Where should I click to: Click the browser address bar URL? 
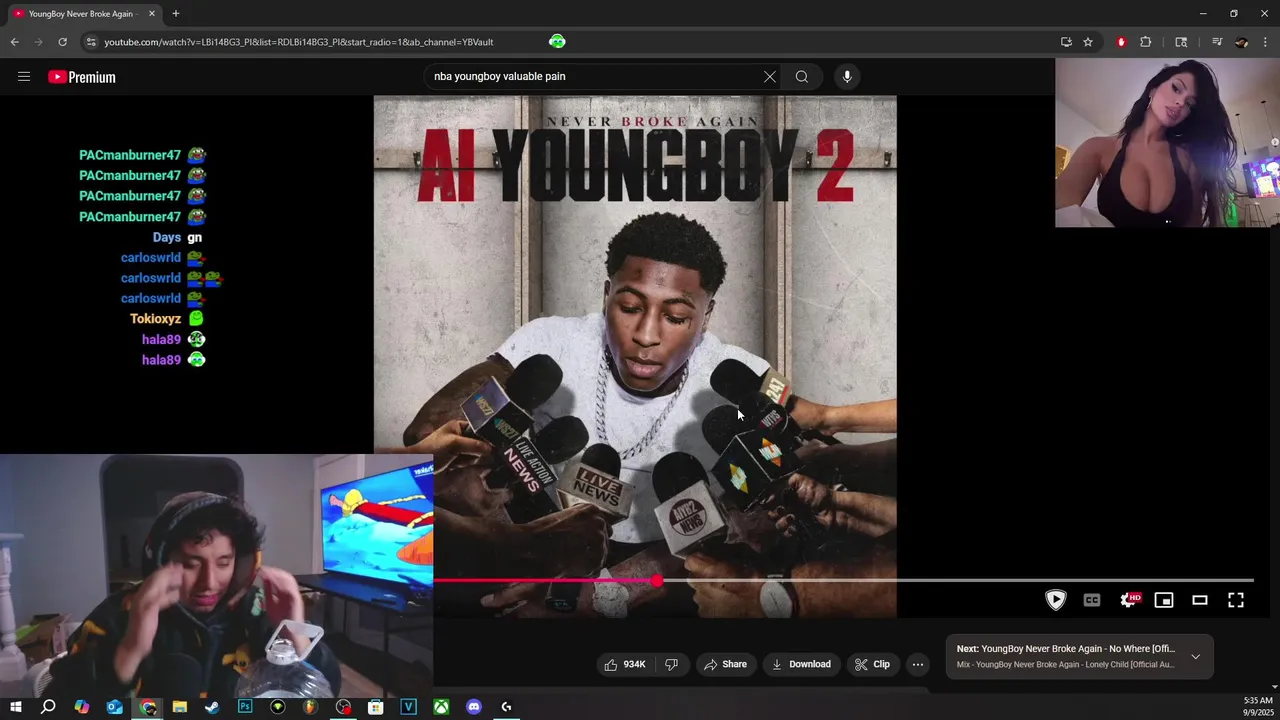coord(299,42)
